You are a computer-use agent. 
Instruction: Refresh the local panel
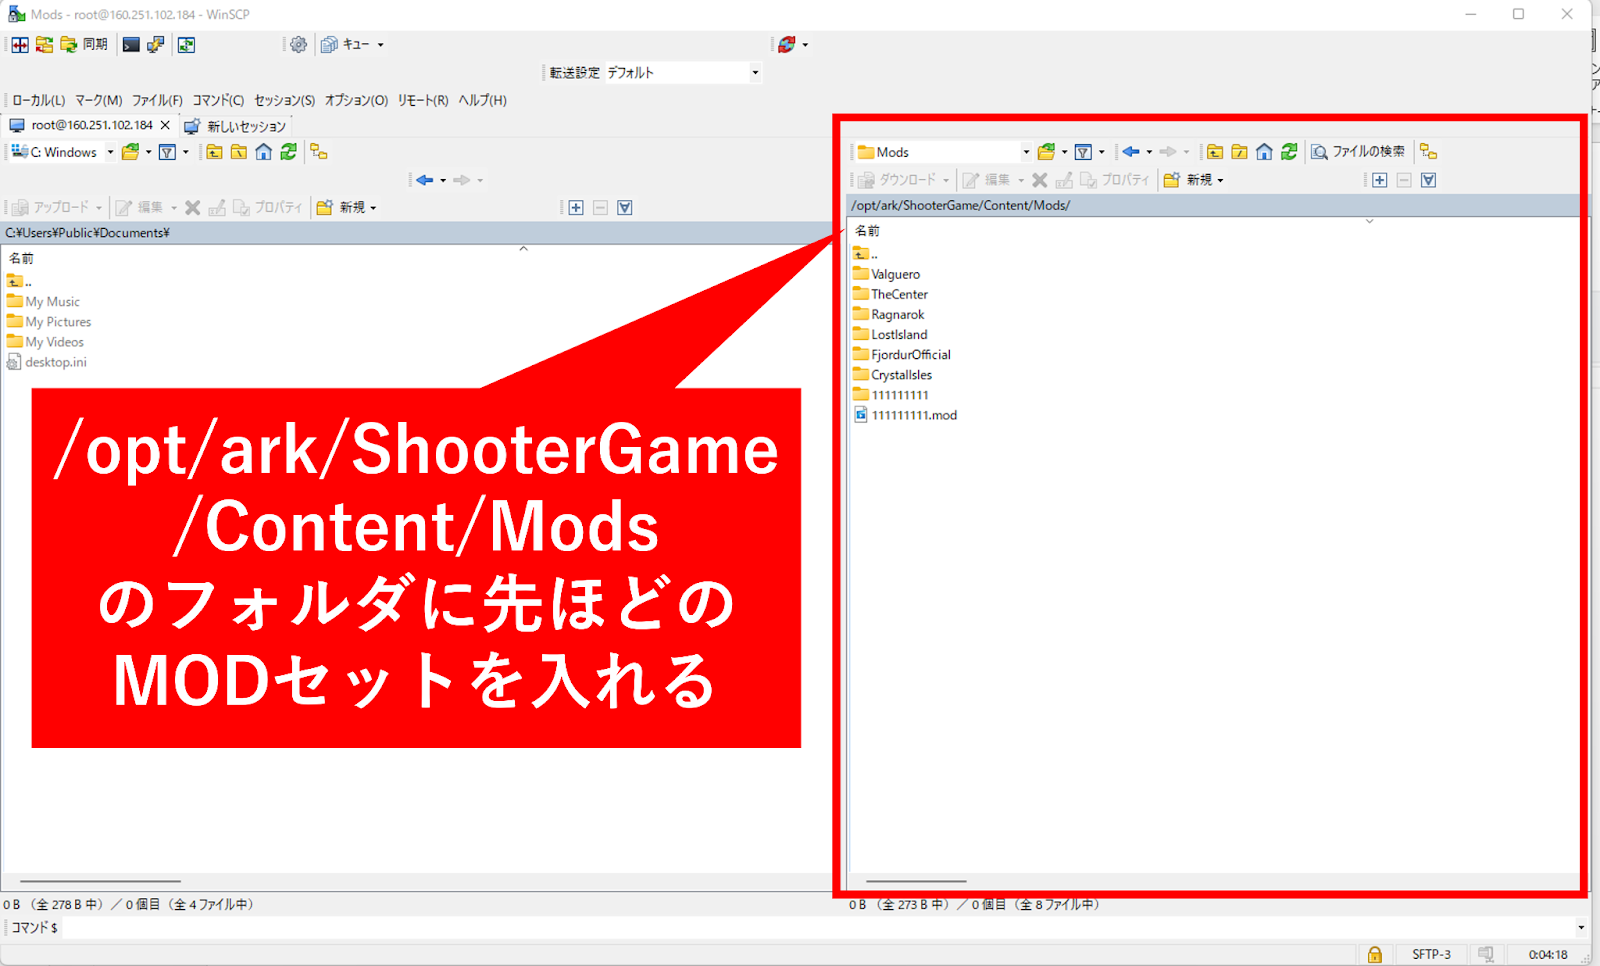pos(289,152)
